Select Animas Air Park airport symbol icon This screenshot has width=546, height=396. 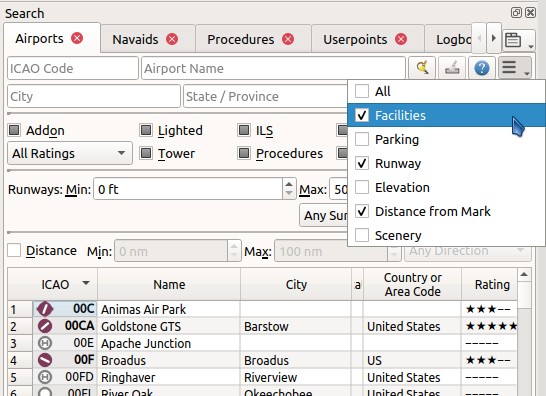tap(45, 309)
